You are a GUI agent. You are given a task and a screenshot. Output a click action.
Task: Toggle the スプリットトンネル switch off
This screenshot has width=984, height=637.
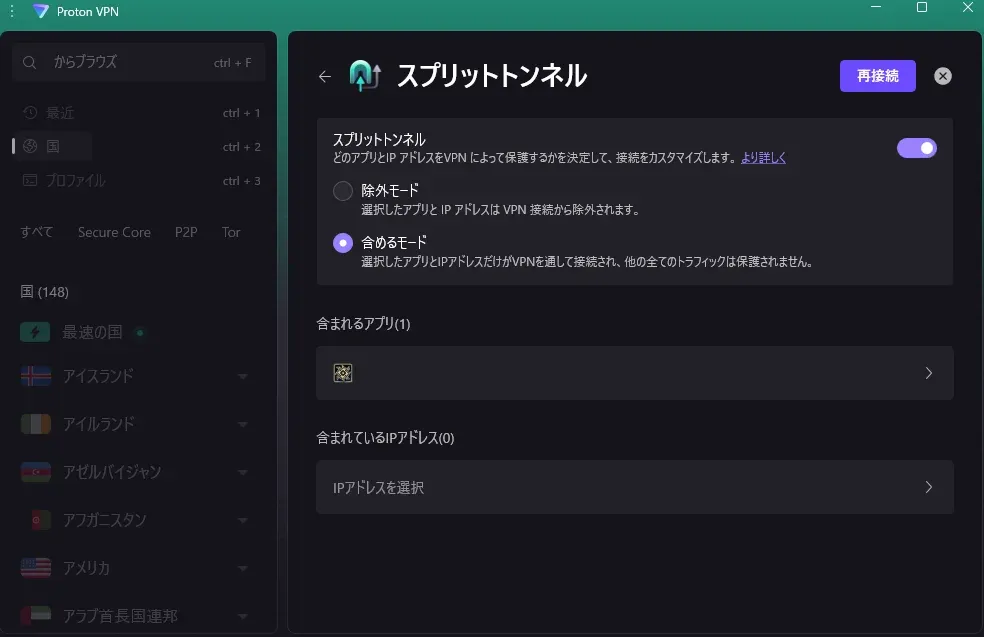[916, 148]
